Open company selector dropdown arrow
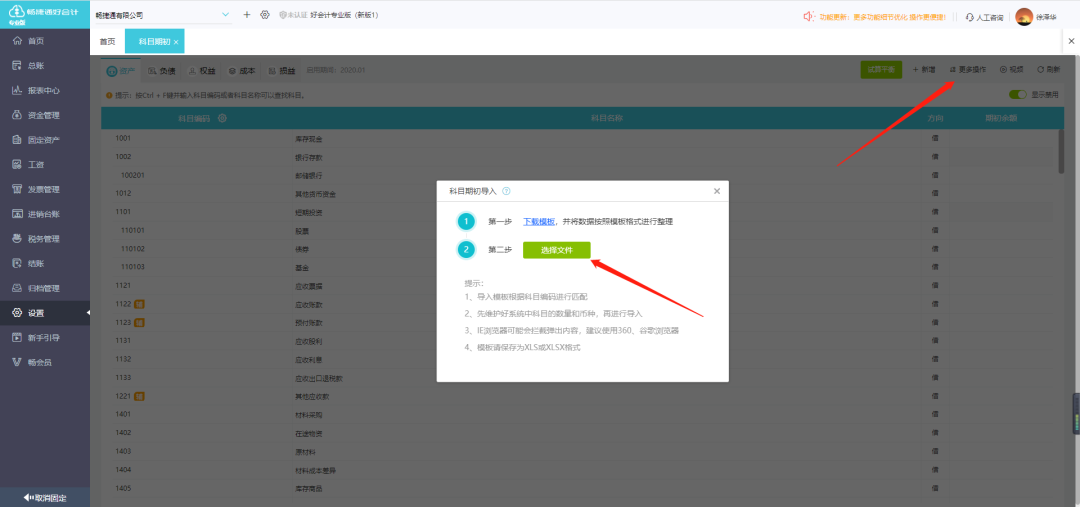The height and width of the screenshot is (507, 1080). (226, 14)
